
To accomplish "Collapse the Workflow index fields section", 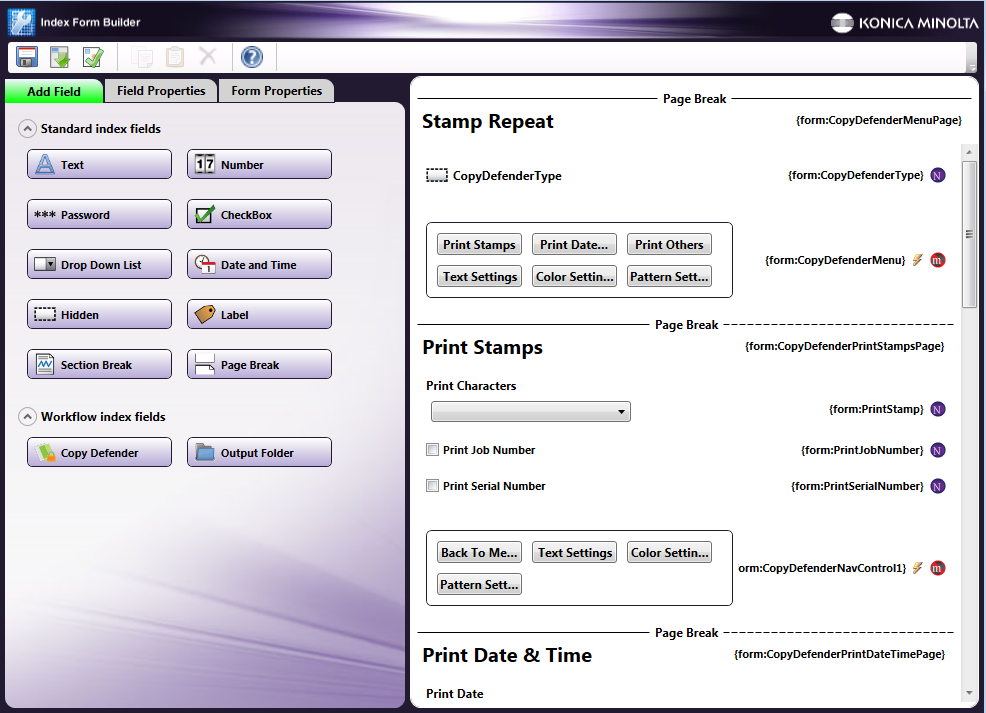I will coord(27,417).
